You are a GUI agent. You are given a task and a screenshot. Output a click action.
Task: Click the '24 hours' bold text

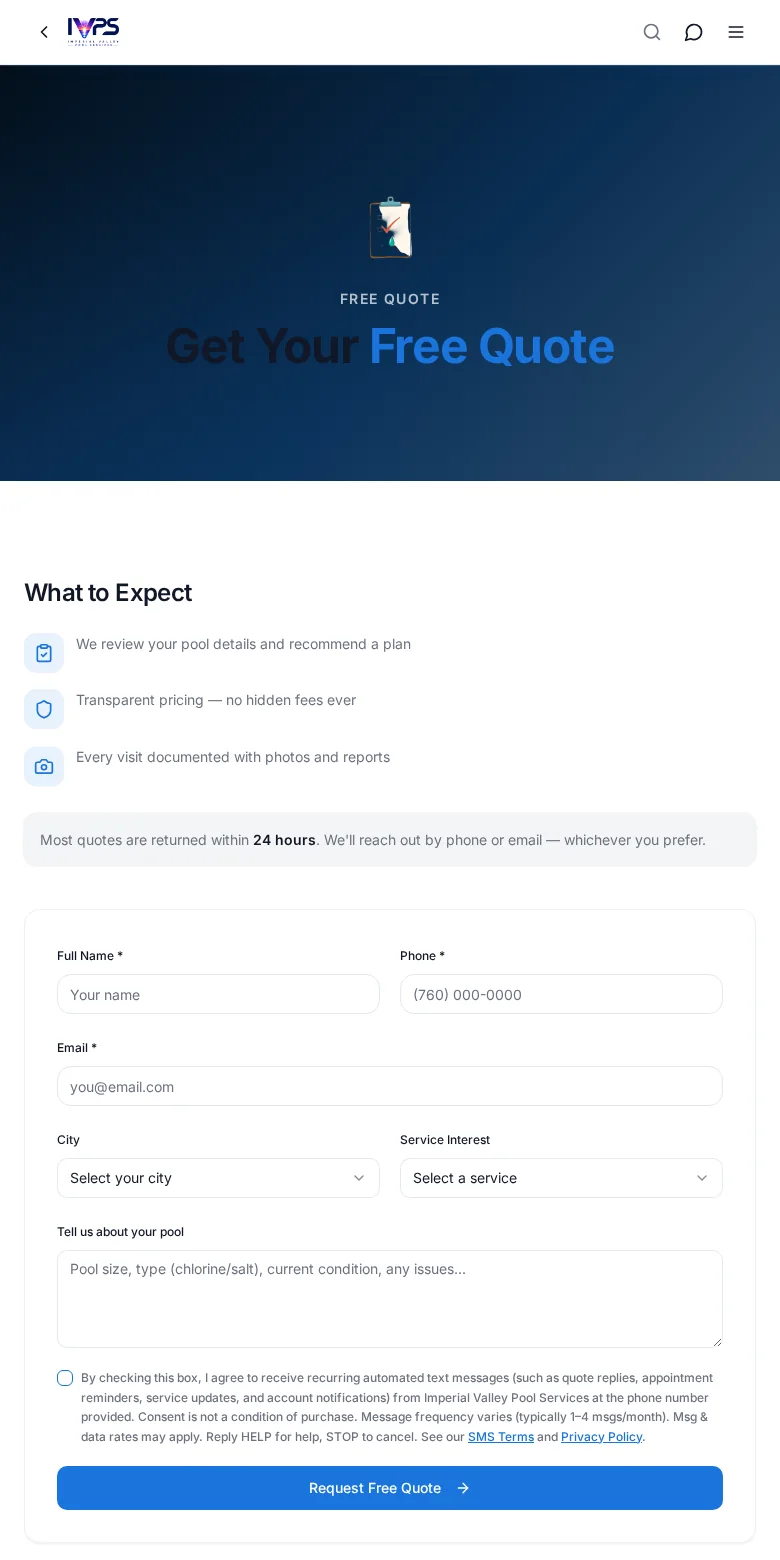point(284,840)
